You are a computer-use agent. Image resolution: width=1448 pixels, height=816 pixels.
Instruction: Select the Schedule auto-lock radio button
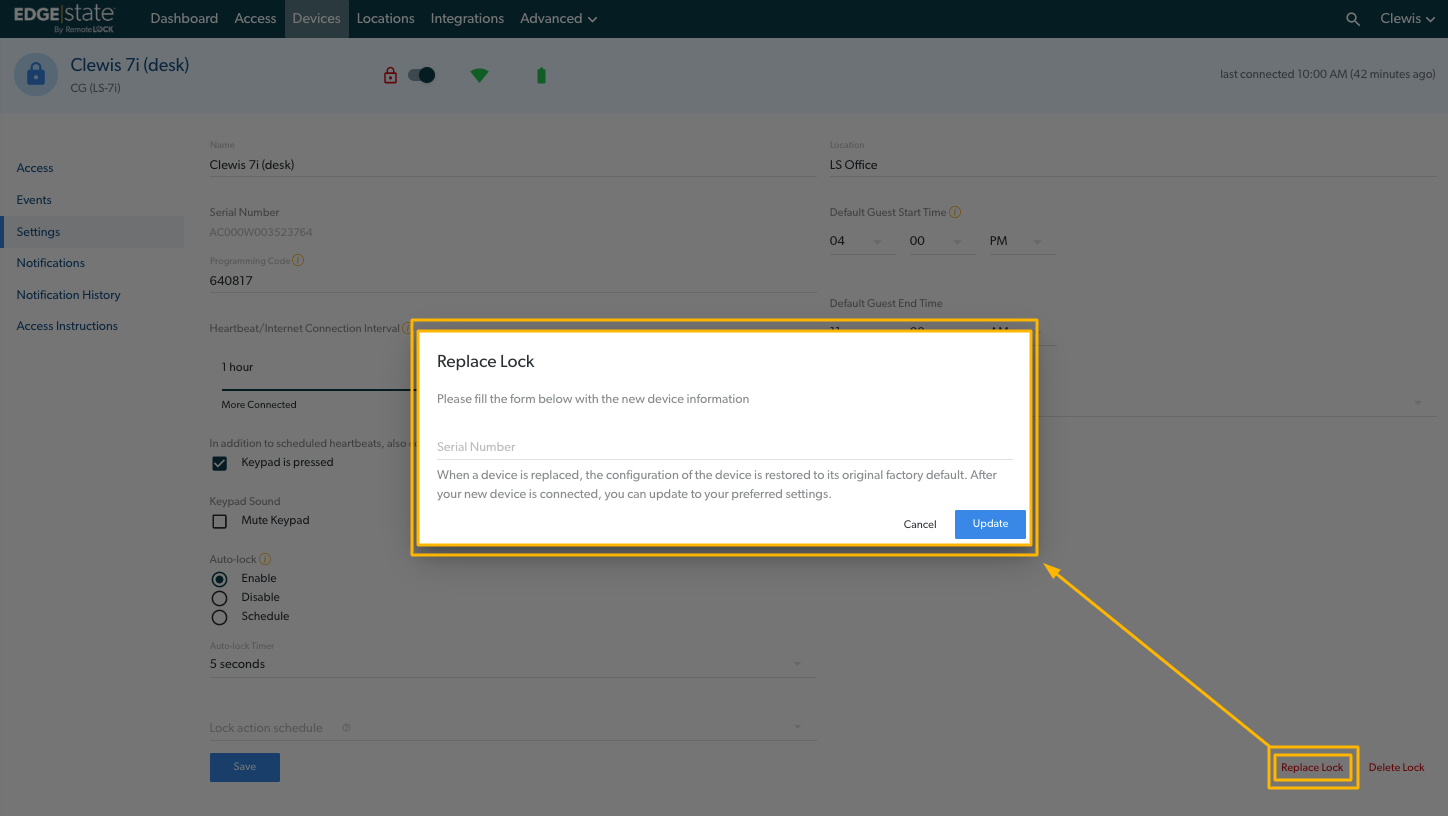[219, 617]
